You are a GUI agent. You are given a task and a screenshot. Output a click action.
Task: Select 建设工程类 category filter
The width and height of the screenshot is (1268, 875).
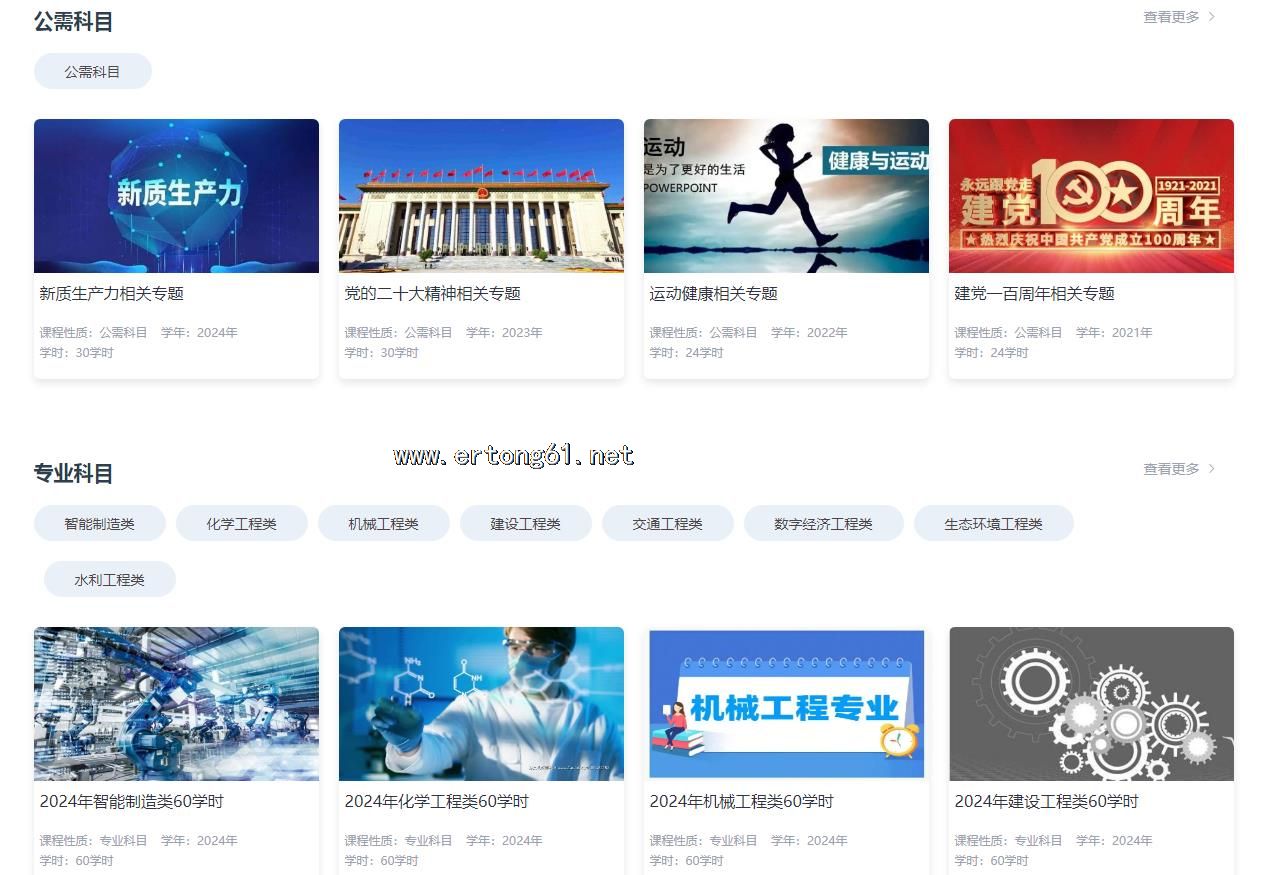pos(525,524)
